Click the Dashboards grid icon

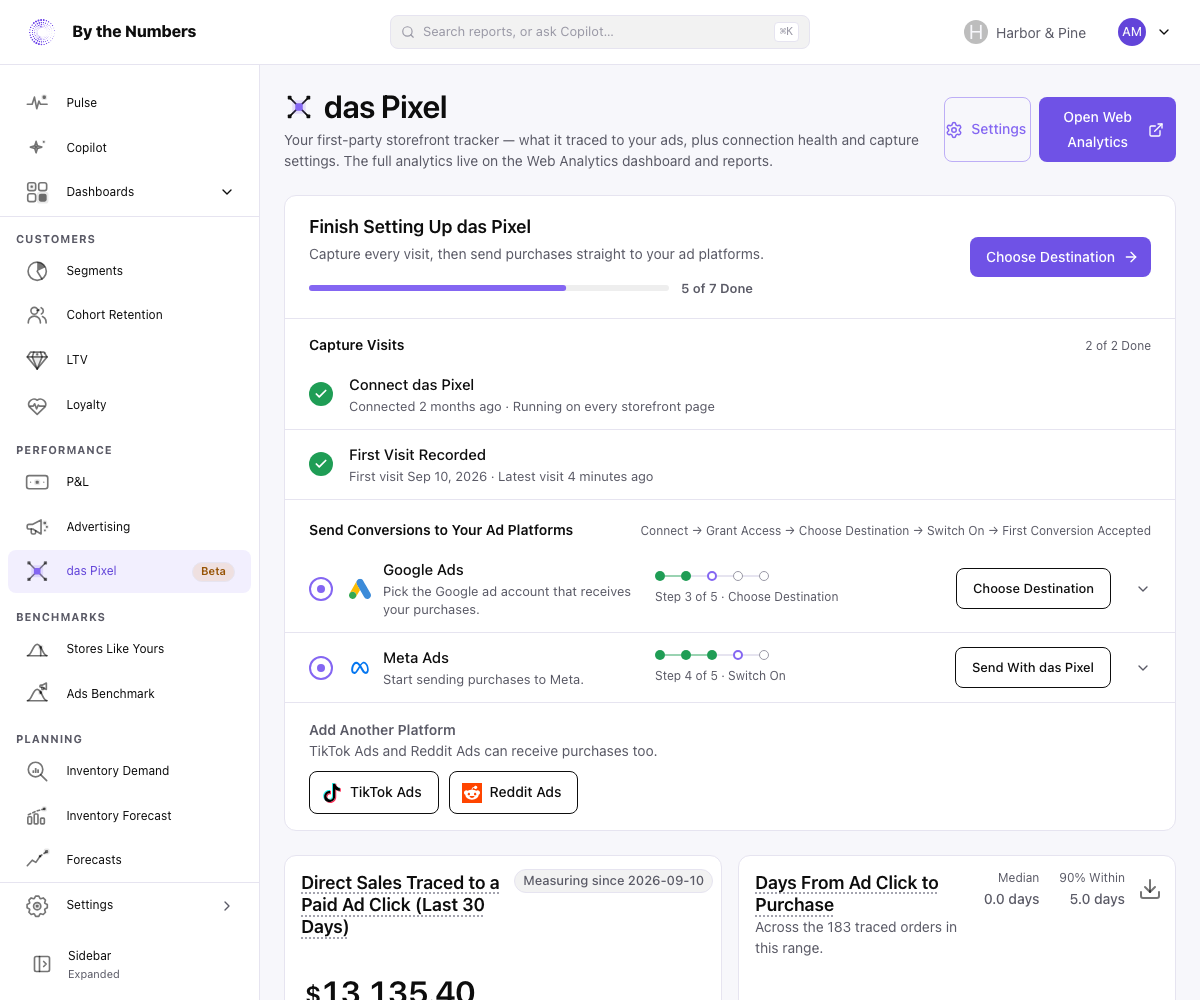tap(37, 192)
